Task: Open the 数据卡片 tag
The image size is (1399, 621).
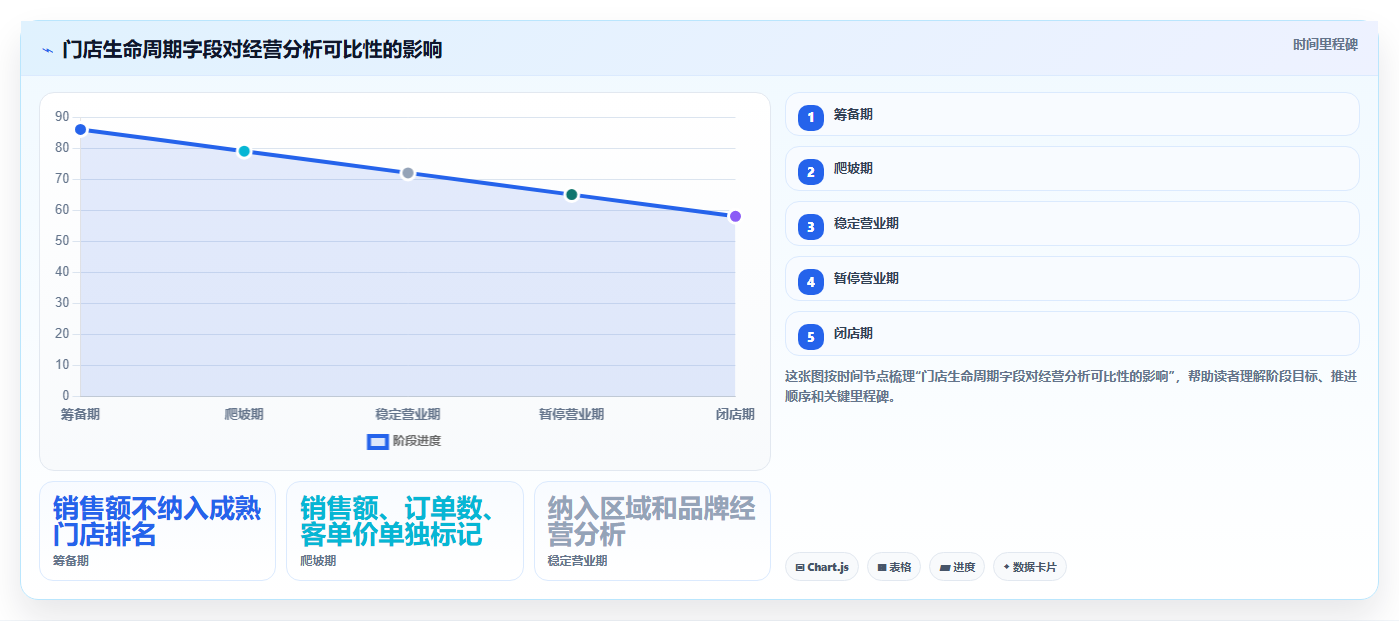Action: pyautogui.click(x=1029, y=567)
